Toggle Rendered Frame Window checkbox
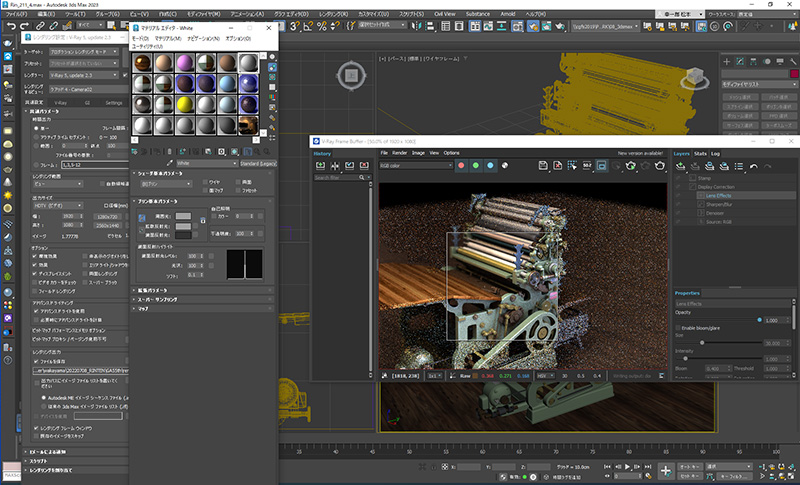Viewport: 800px width, 485px height. 36,428
